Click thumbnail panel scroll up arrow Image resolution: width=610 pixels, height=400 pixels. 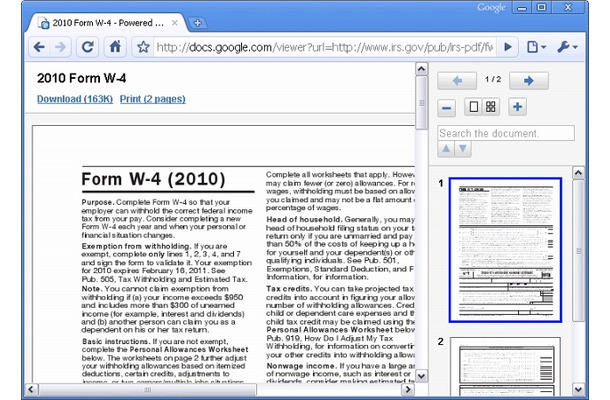(x=578, y=172)
